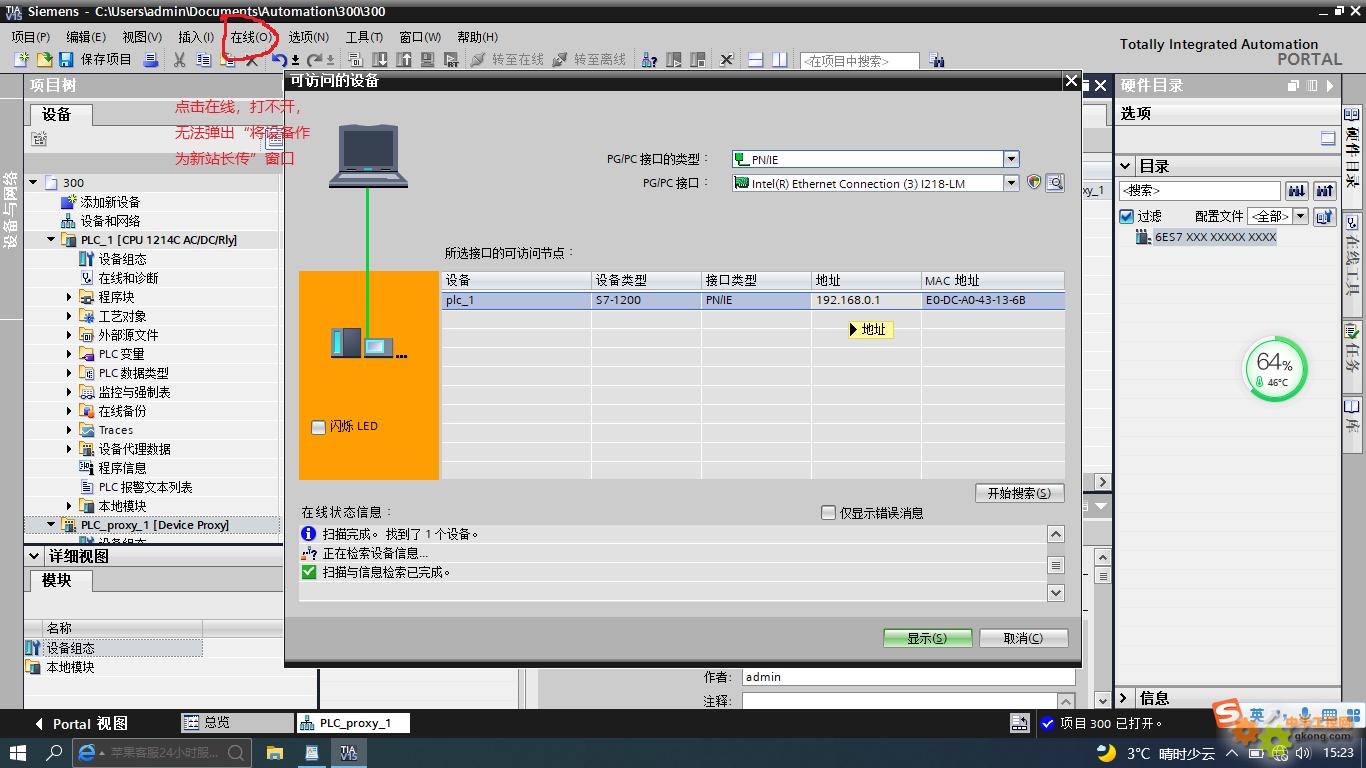Click catalog search downward icon

(x=1297, y=190)
